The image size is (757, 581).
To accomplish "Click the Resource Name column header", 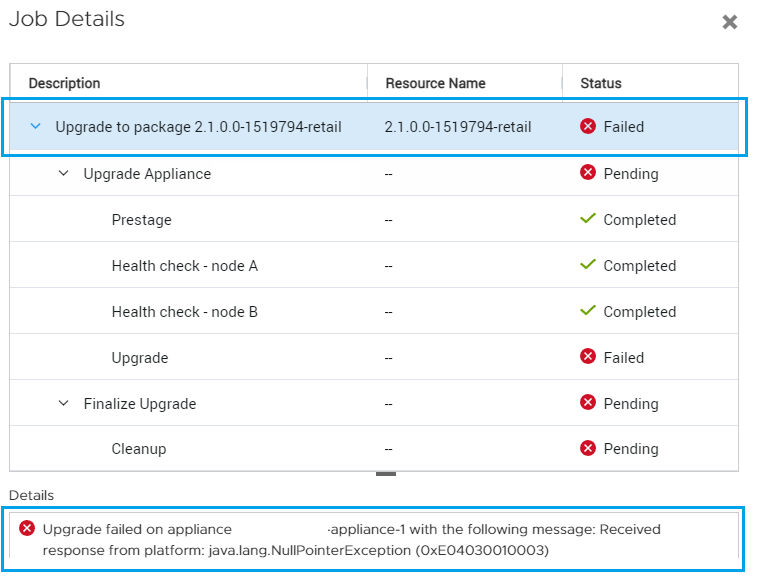I will (435, 84).
